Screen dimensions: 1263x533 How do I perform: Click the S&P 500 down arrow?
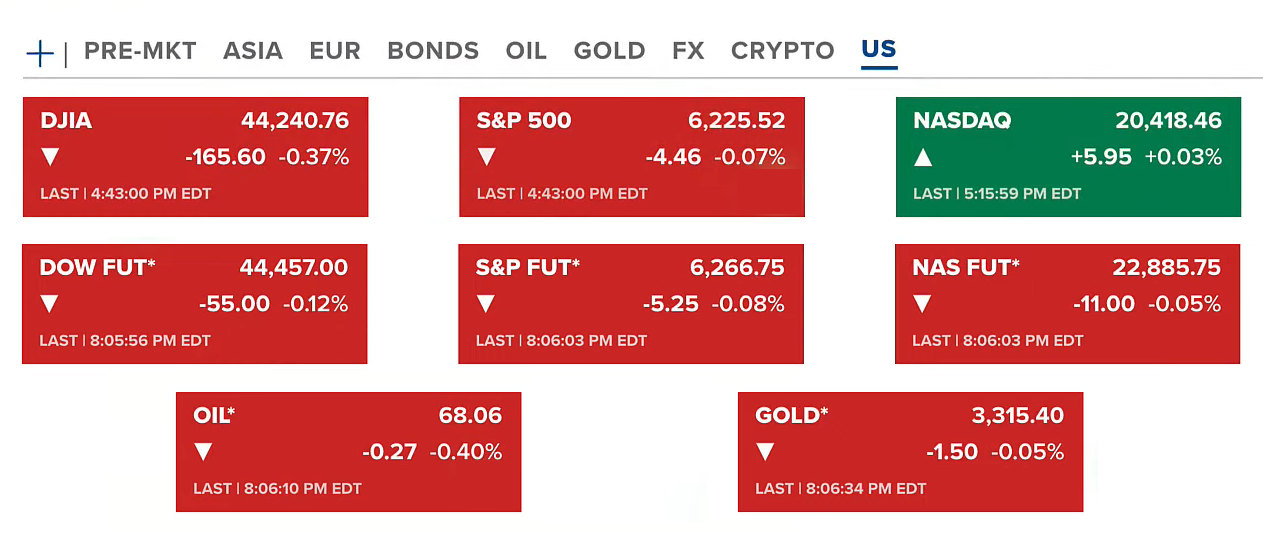[487, 157]
